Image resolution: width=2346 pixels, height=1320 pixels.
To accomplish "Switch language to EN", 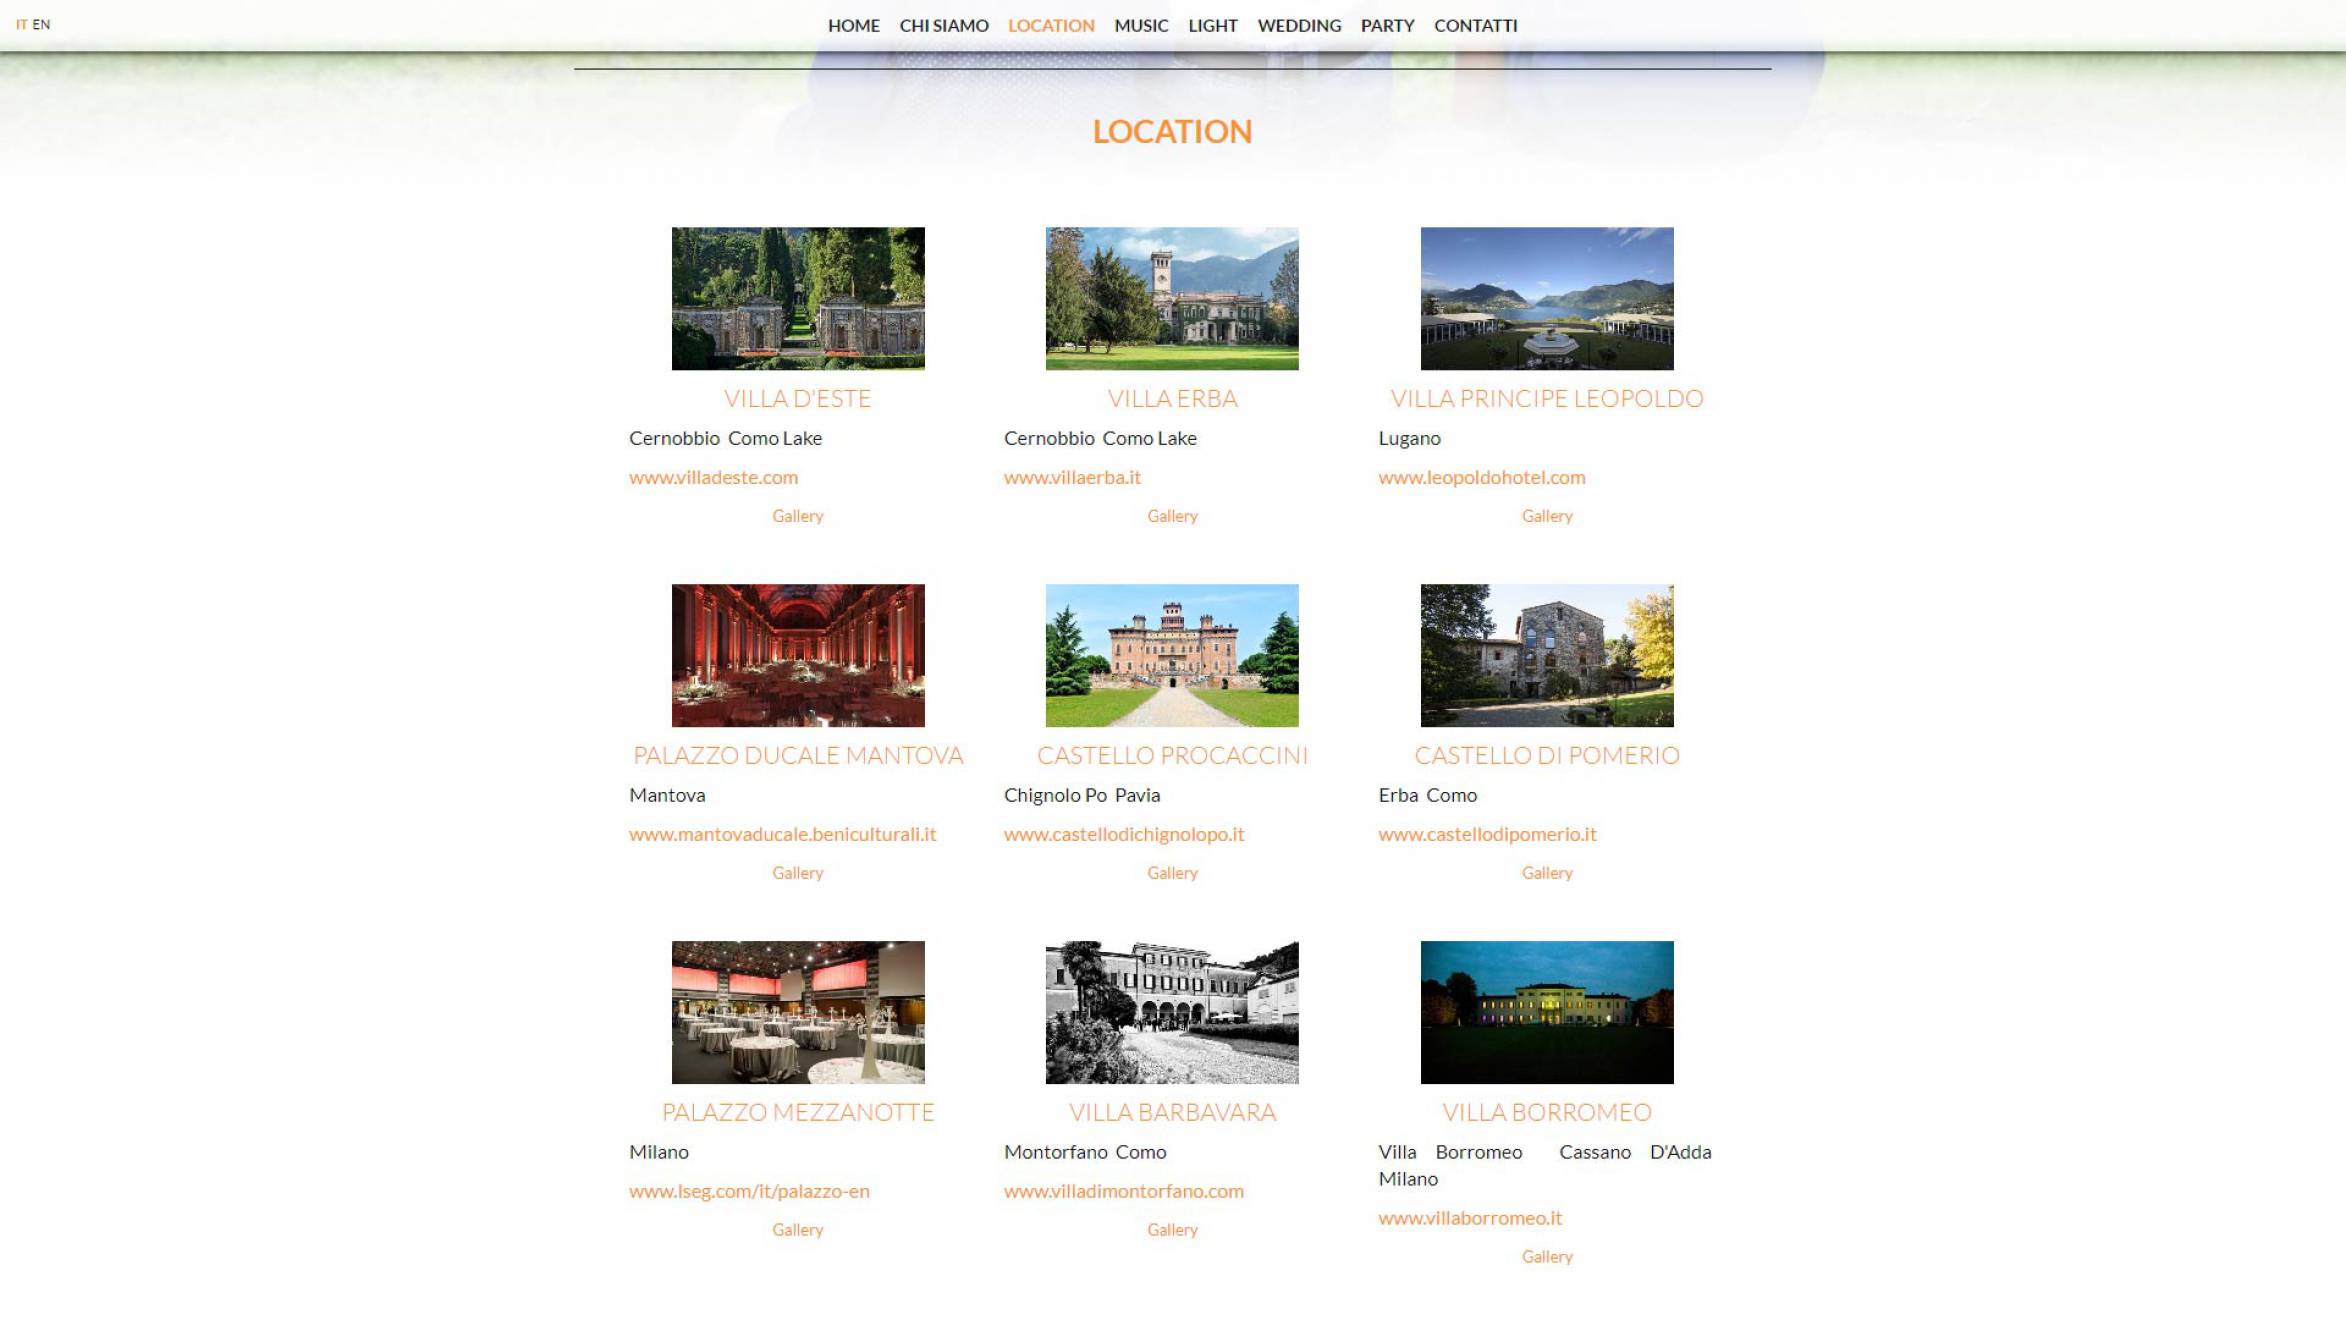I will tap(41, 25).
